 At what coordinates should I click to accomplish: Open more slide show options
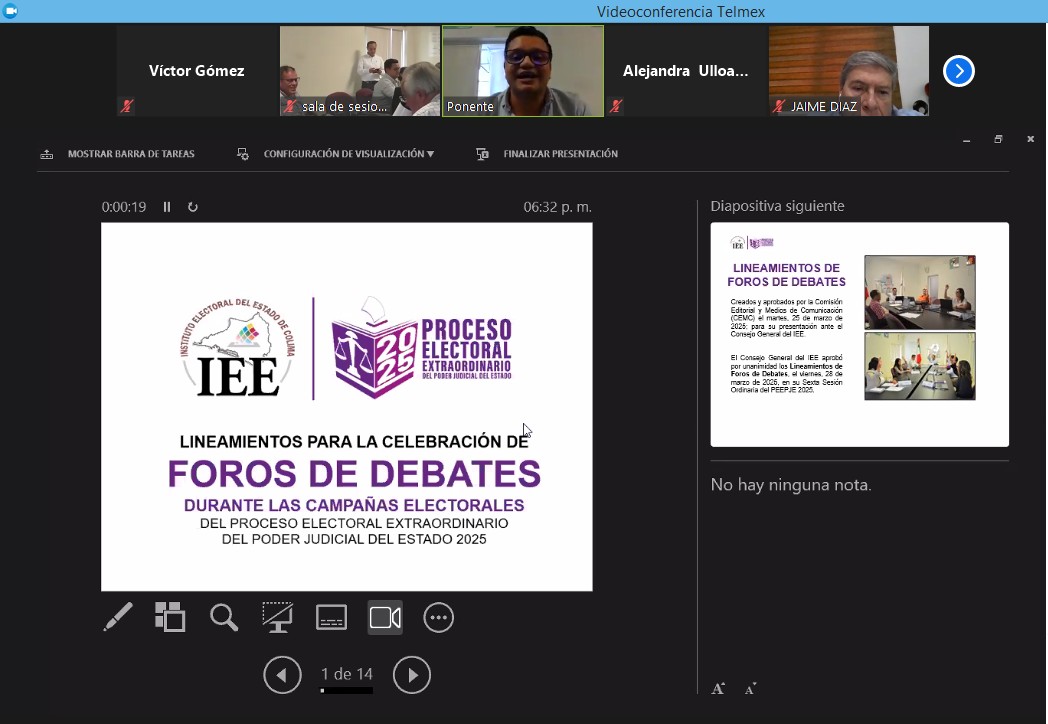point(438,618)
